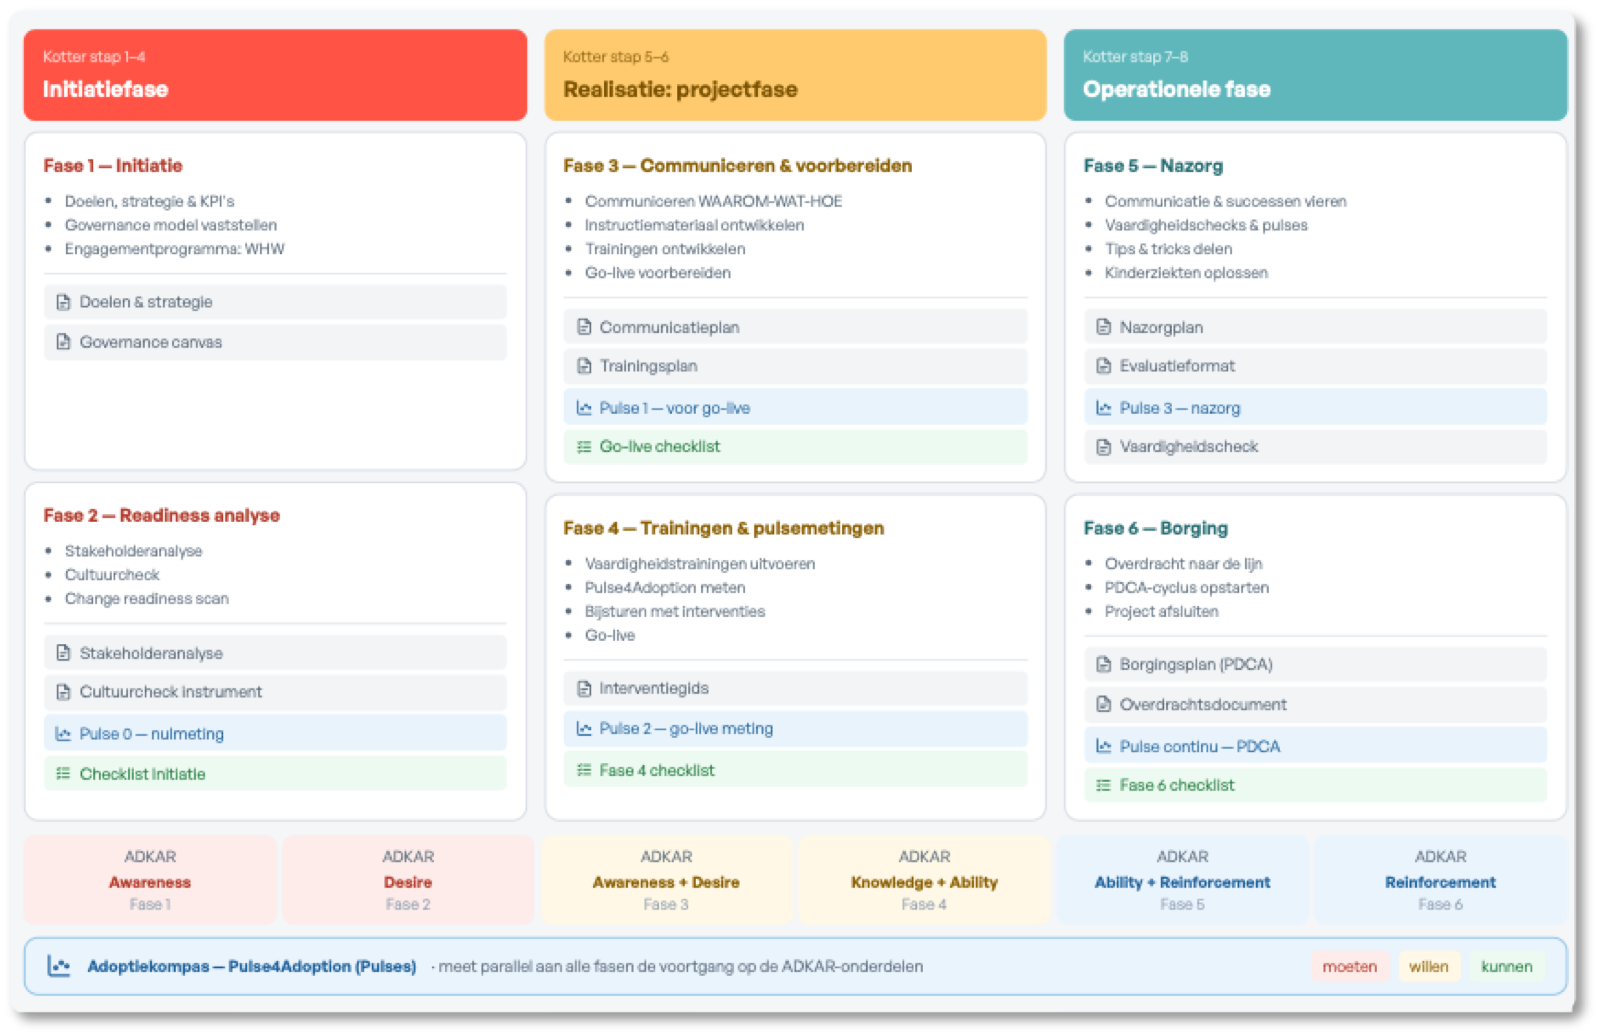Click the document icon beside Doelen & strategie
The width and height of the screenshot is (1600, 1036).
coord(63,302)
